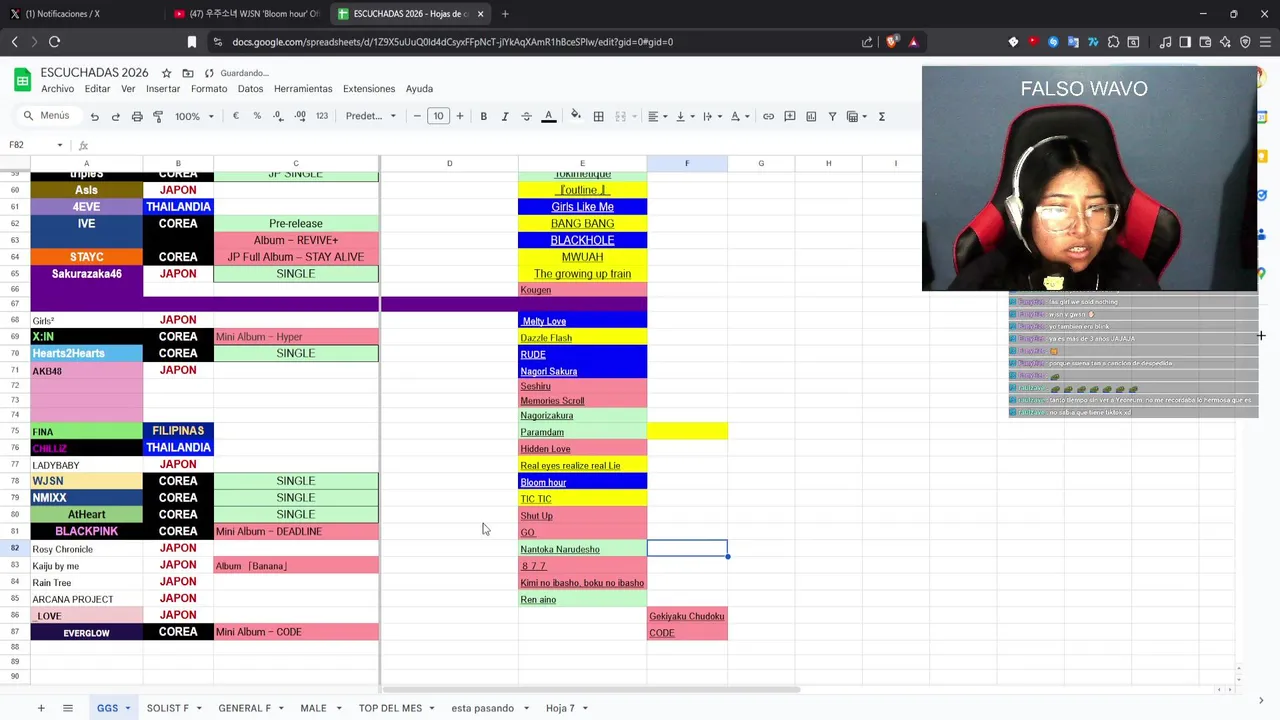Screen dimensions: 1280x720
Task: Insert a chart from the toolbar
Action: pyautogui.click(x=811, y=116)
